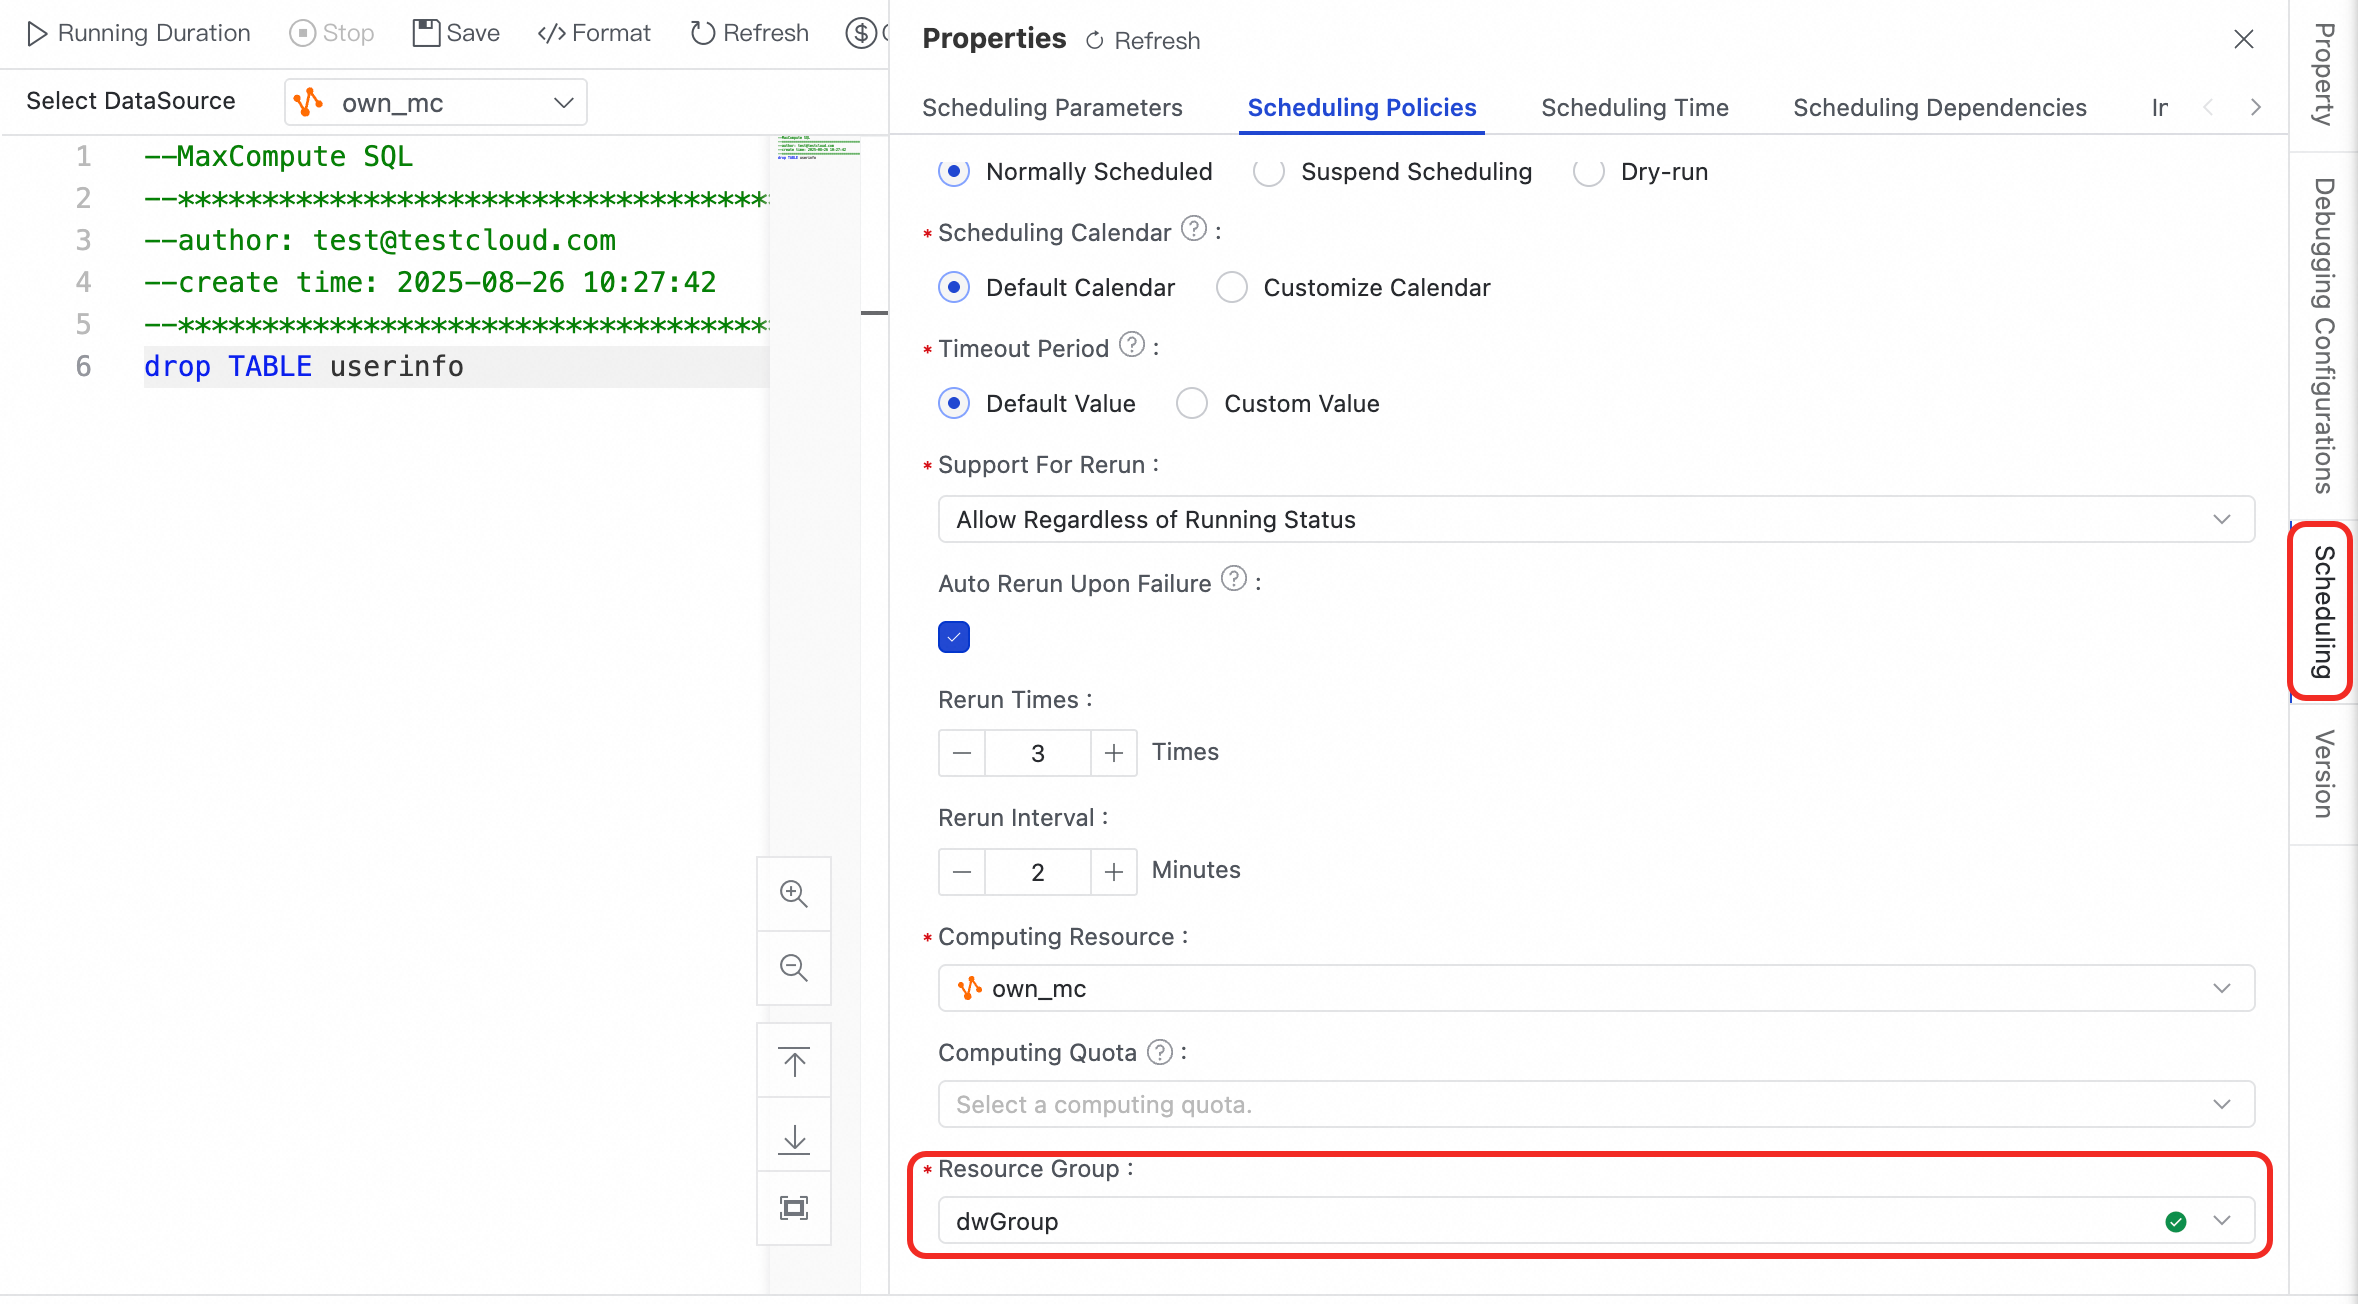The image size is (2358, 1304).
Task: Click the Scheduling Calendar help icon
Action: (1193, 229)
